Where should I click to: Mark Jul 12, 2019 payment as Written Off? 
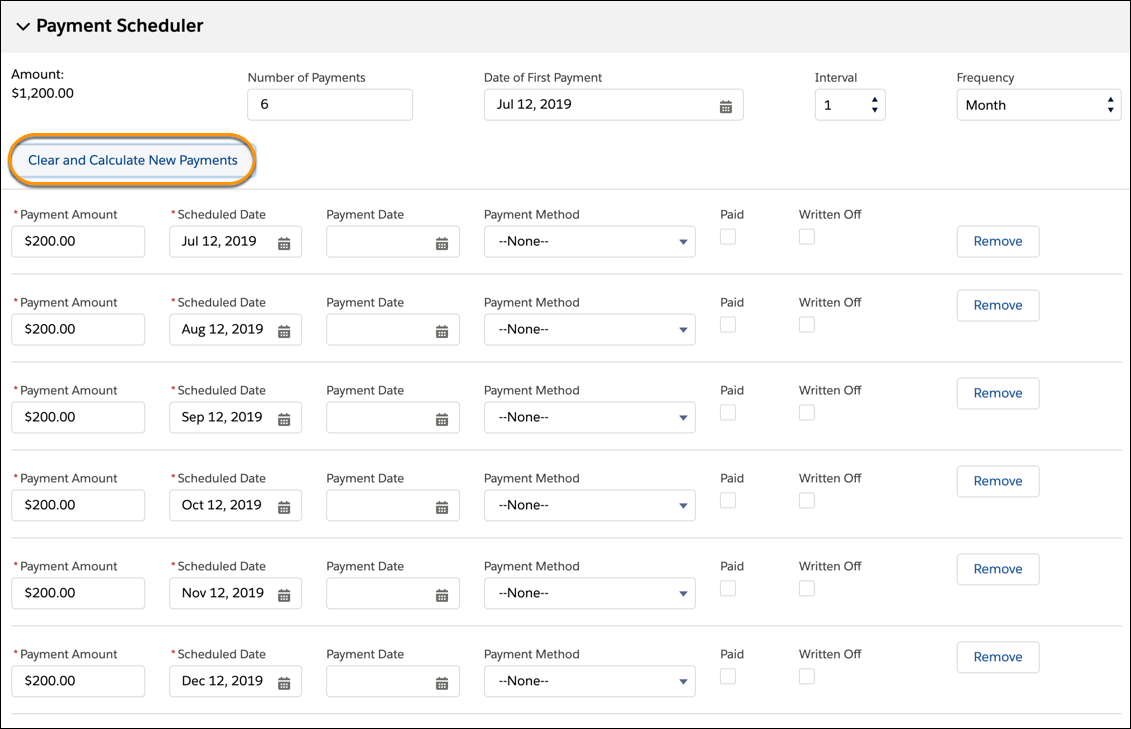tap(807, 237)
